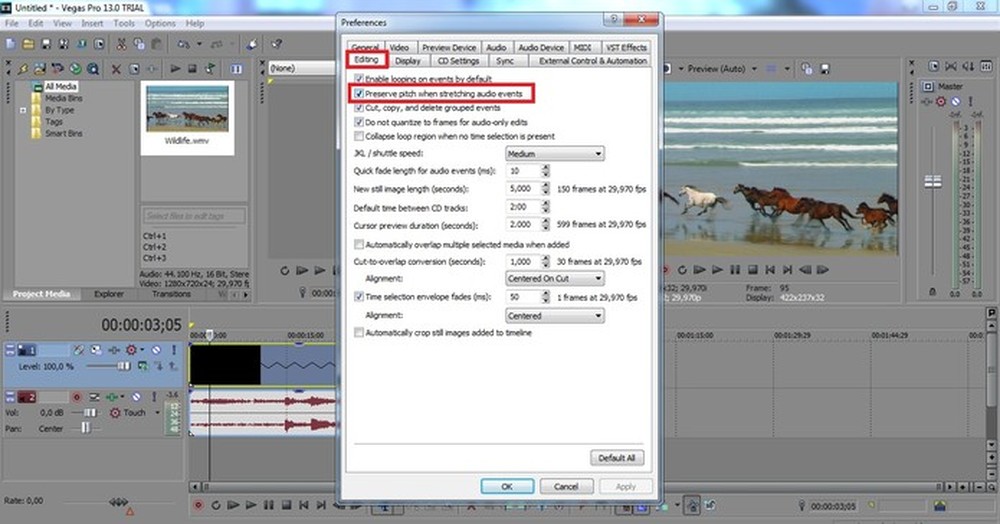Switch to the Display tab in Preferences

coord(408,61)
